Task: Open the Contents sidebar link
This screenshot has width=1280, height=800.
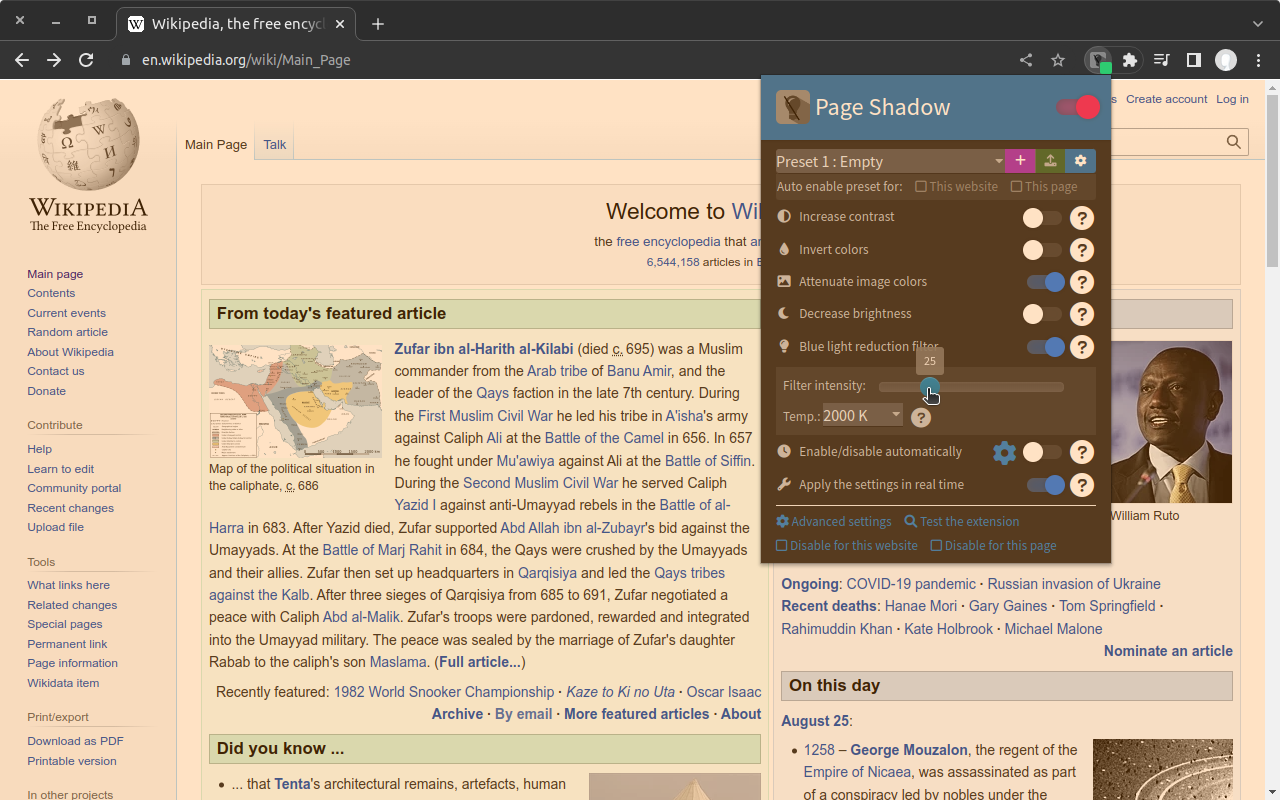Action: pos(51,293)
